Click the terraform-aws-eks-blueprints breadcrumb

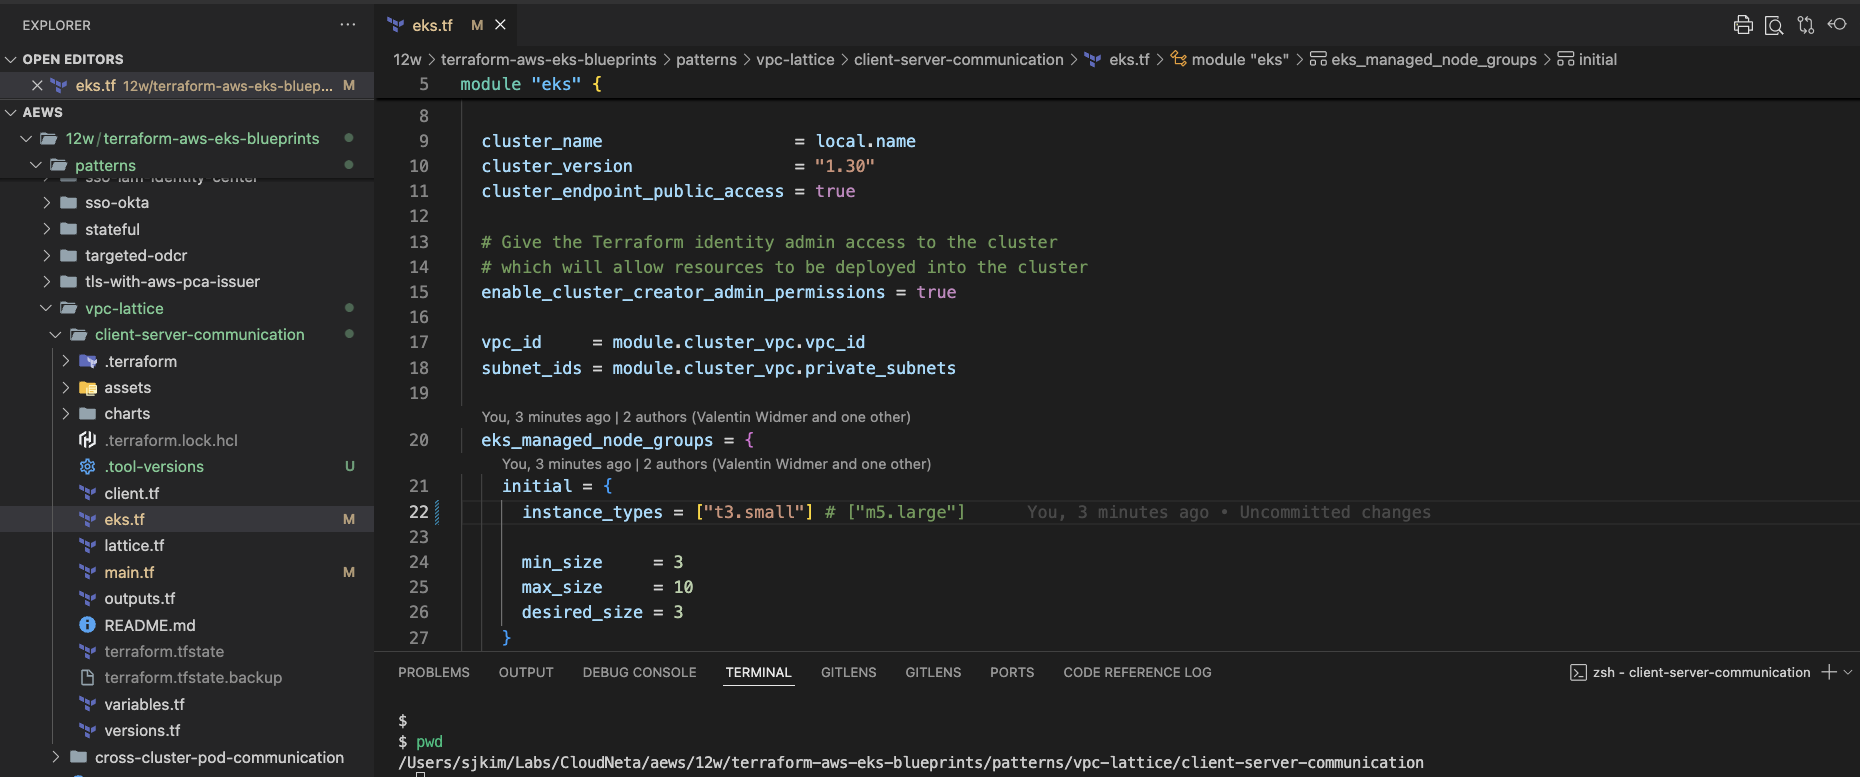[549, 60]
